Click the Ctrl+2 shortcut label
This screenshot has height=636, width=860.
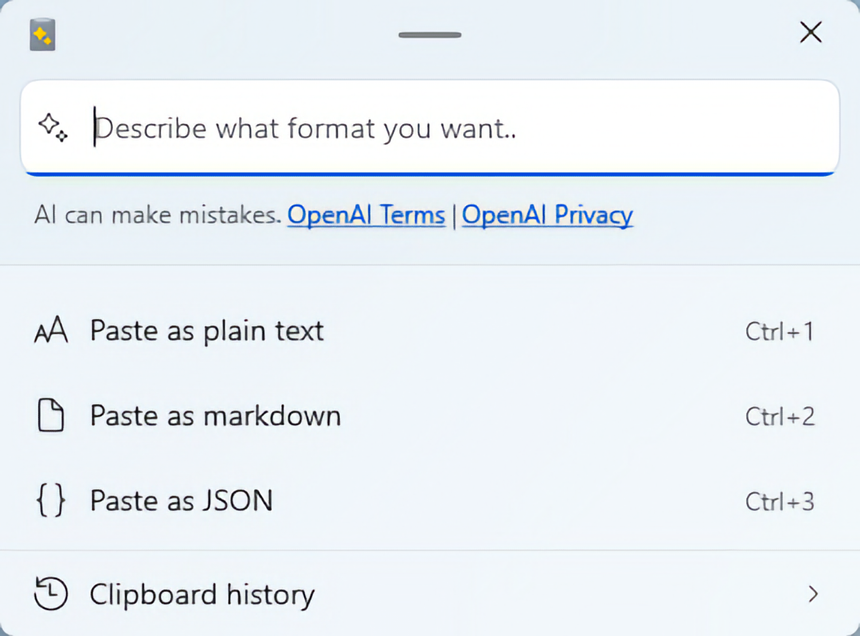click(780, 417)
